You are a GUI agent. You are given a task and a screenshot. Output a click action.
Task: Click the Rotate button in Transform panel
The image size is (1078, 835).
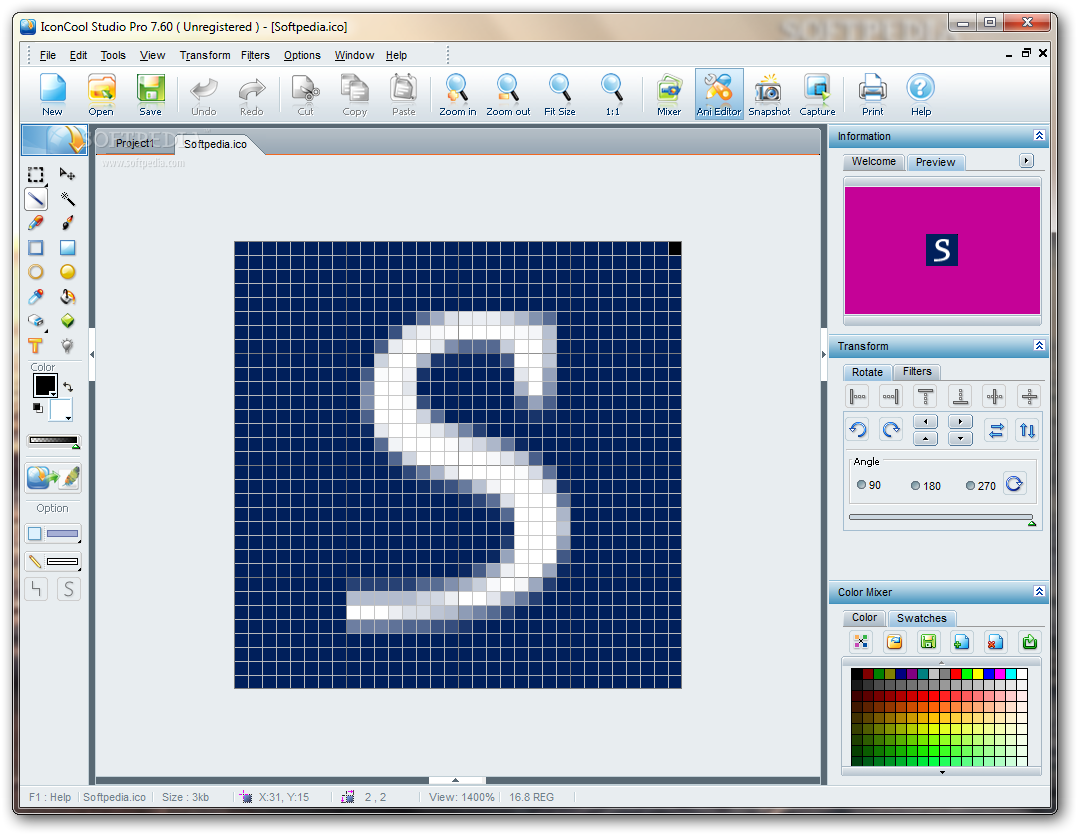(867, 372)
